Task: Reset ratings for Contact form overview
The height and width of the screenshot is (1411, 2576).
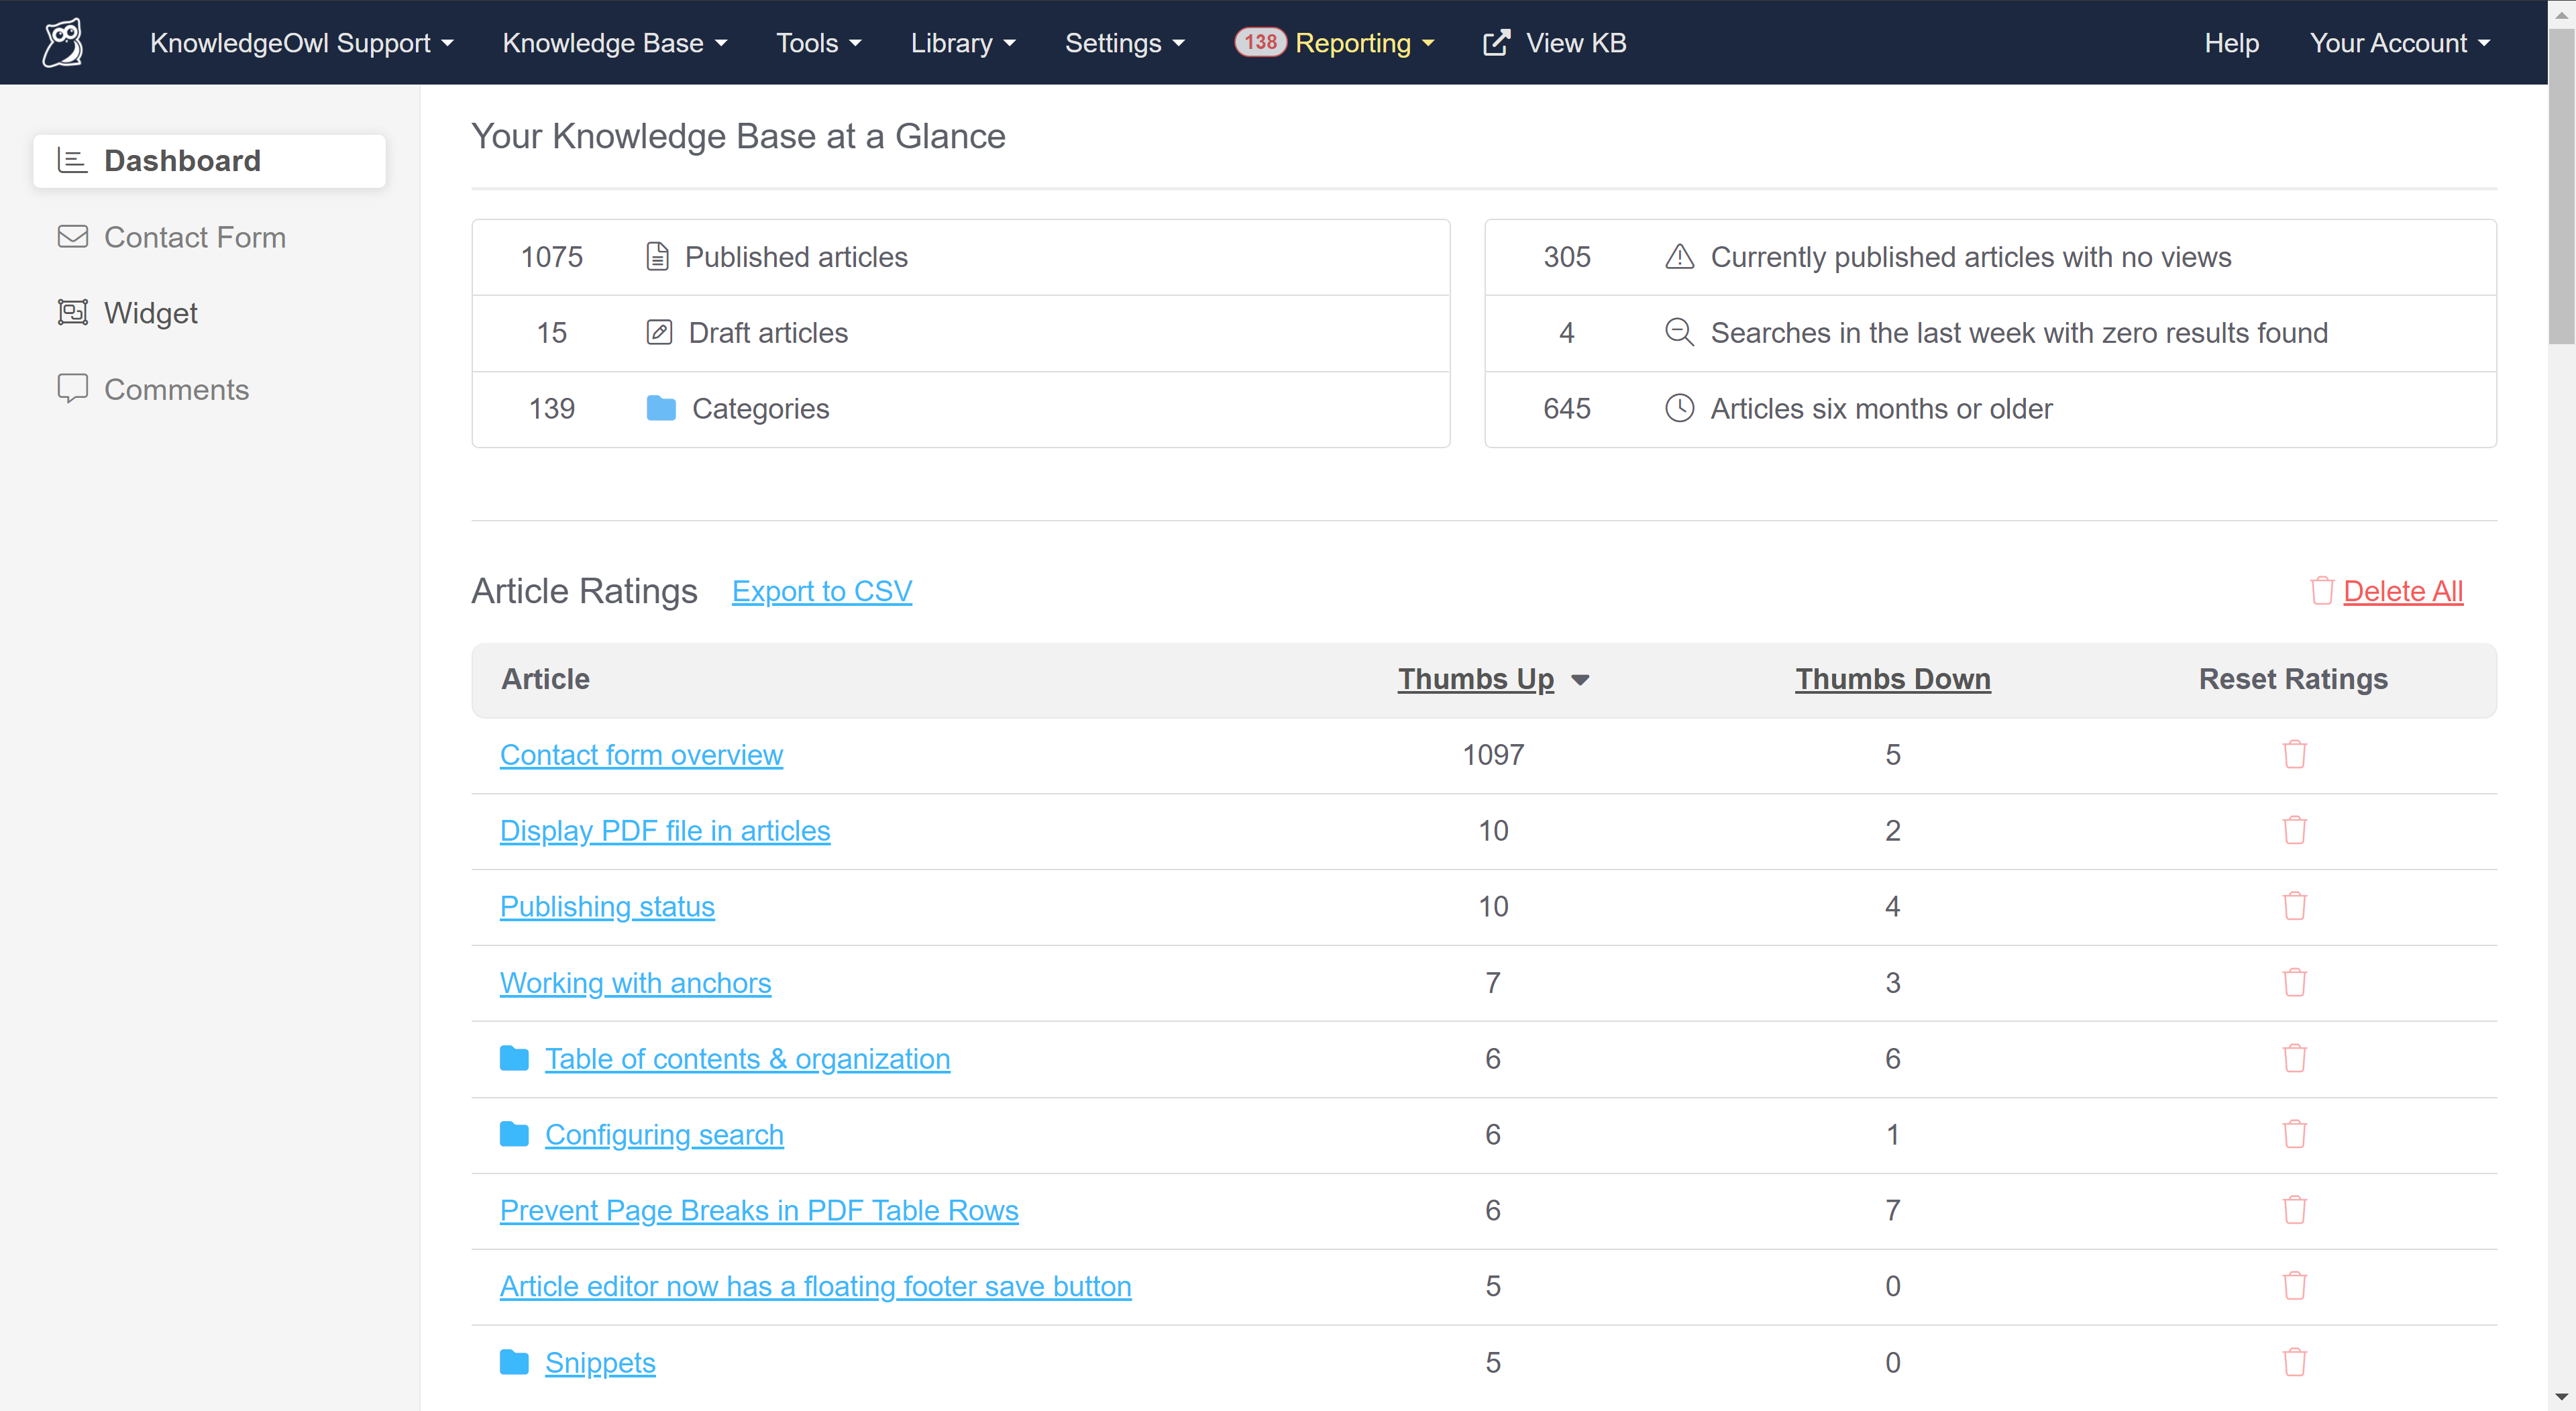Action: click(2294, 755)
